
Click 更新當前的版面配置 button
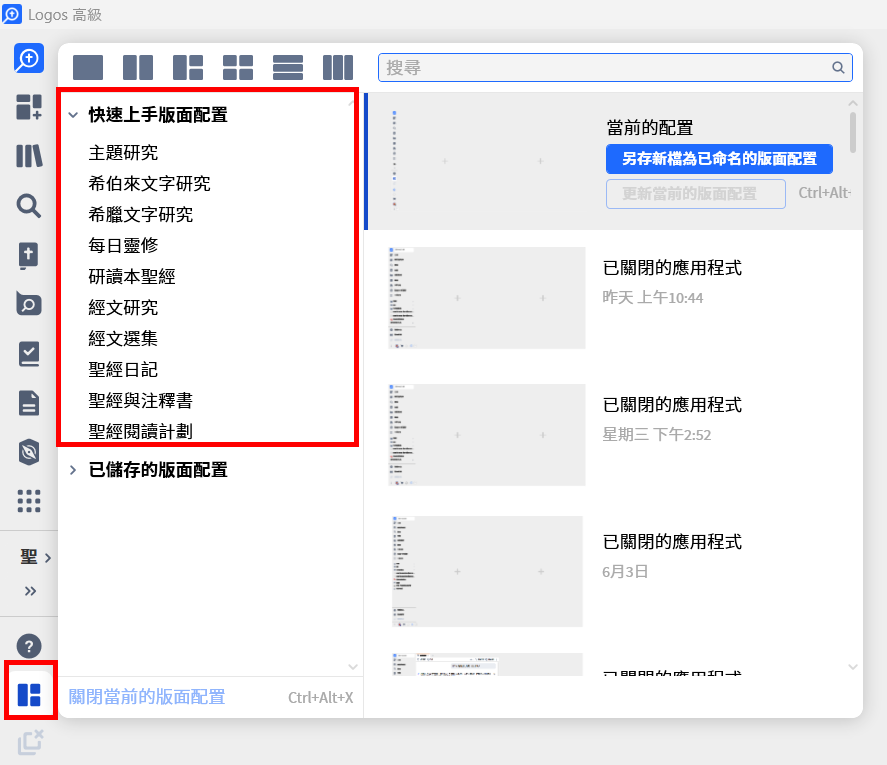point(696,194)
